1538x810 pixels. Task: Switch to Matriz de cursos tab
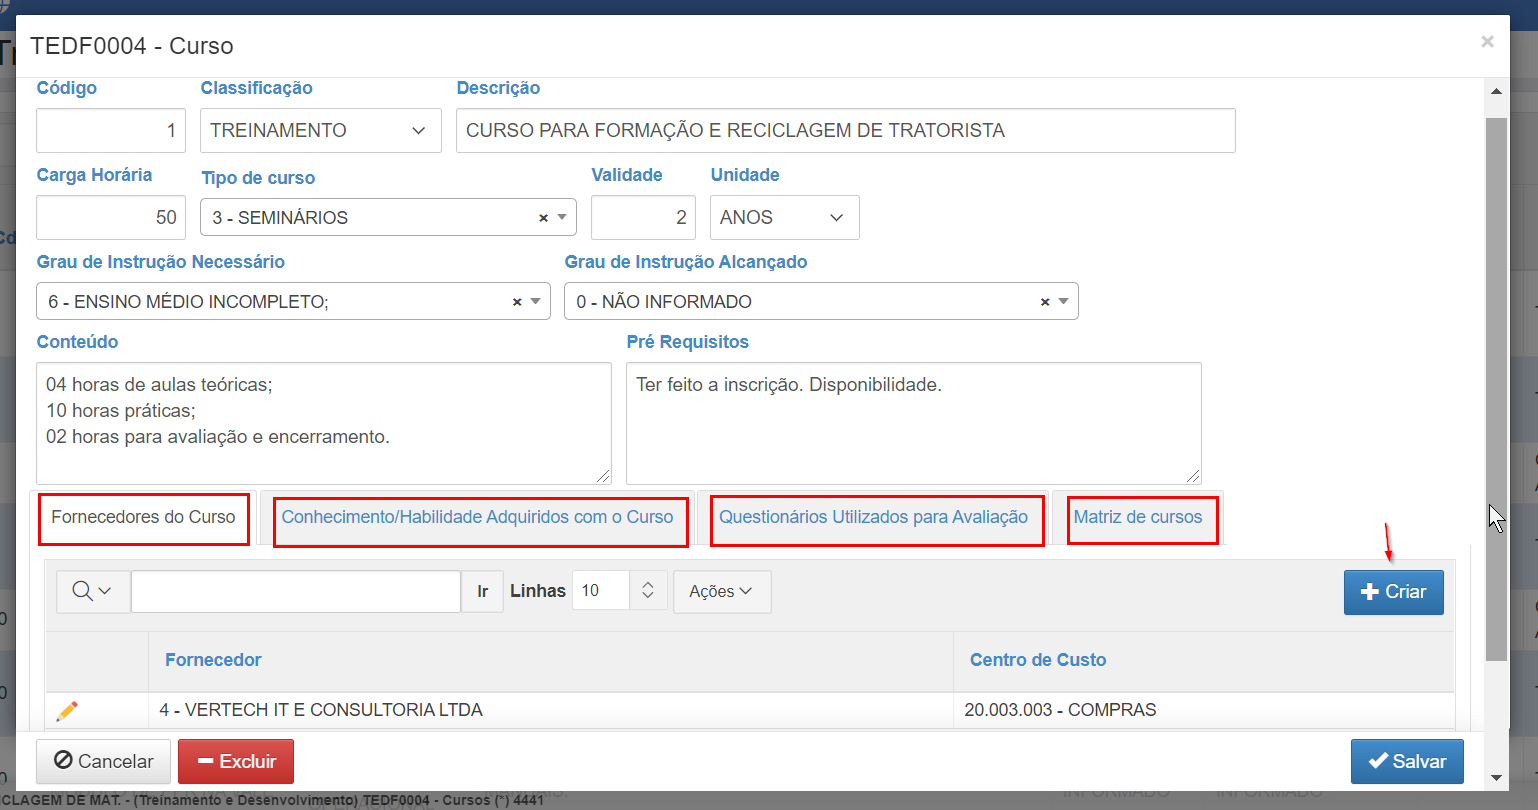[x=1138, y=518]
